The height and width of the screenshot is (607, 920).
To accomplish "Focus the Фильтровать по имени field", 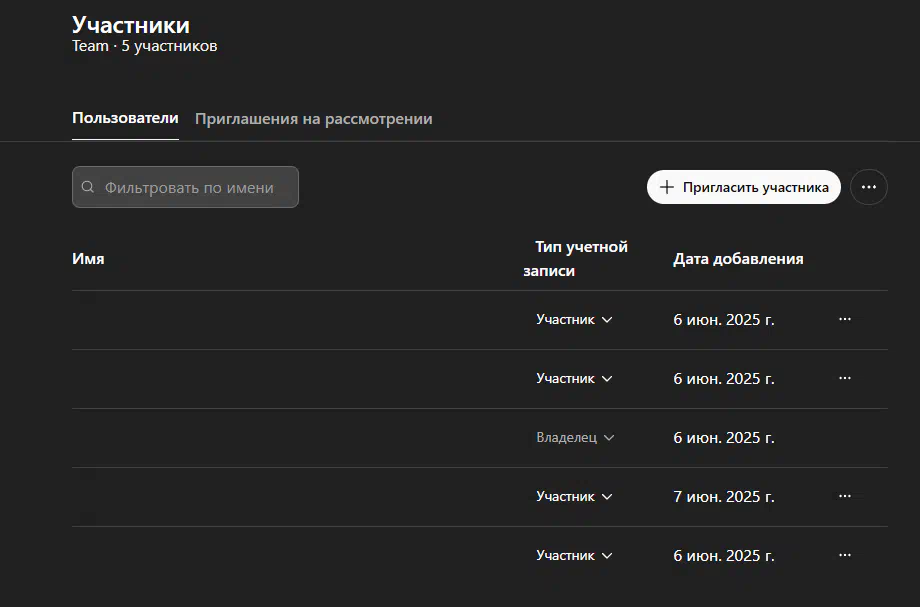I will (x=185, y=187).
